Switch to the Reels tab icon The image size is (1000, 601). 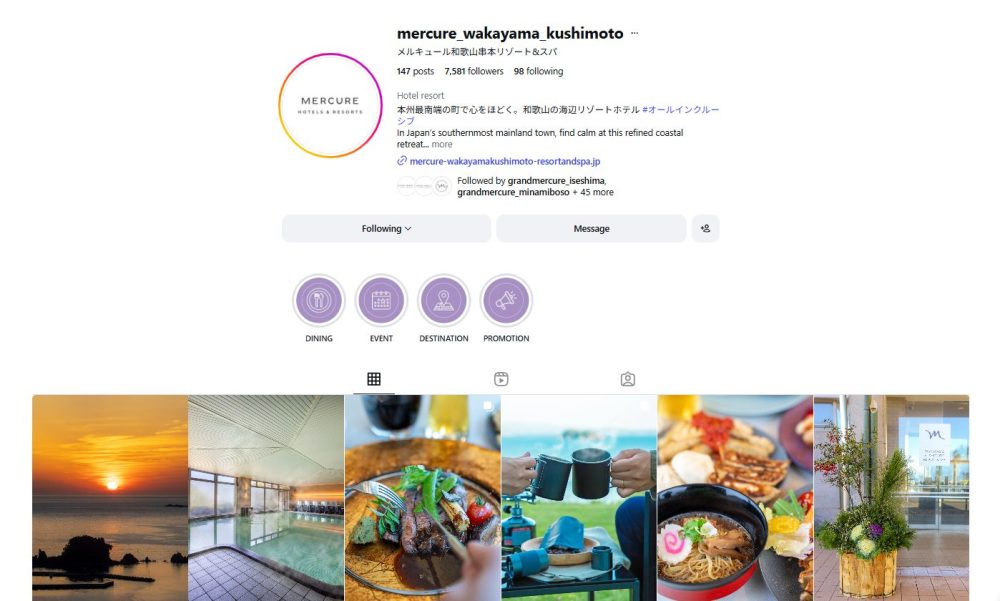(x=501, y=379)
